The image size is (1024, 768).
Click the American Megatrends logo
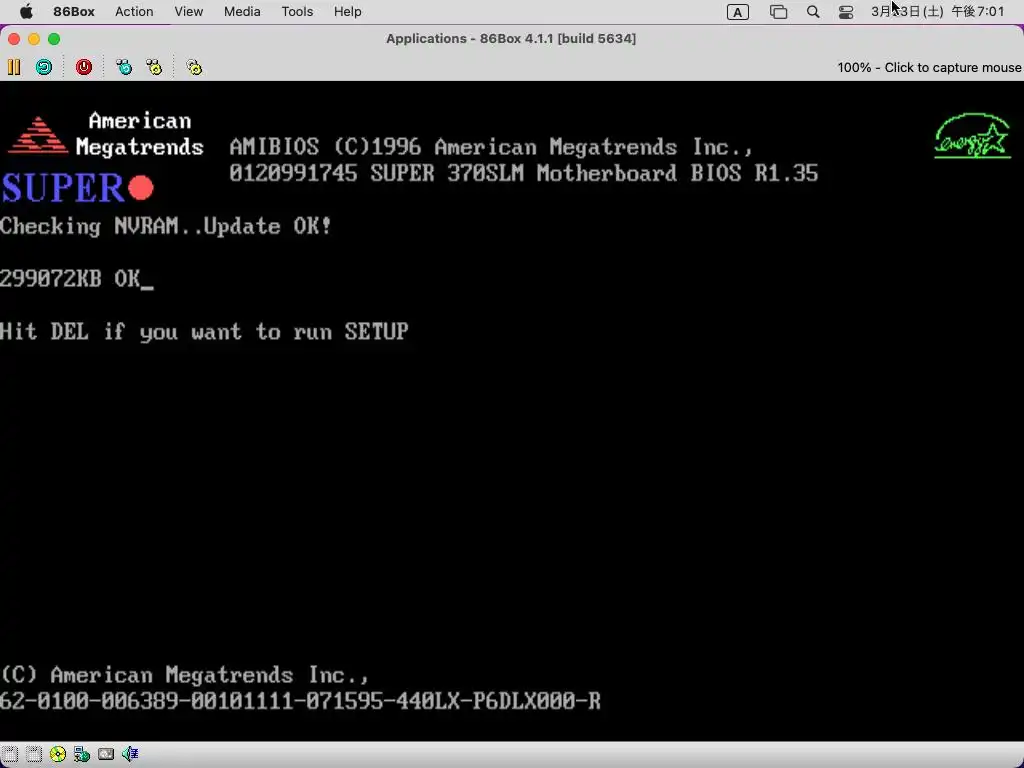click(x=106, y=134)
